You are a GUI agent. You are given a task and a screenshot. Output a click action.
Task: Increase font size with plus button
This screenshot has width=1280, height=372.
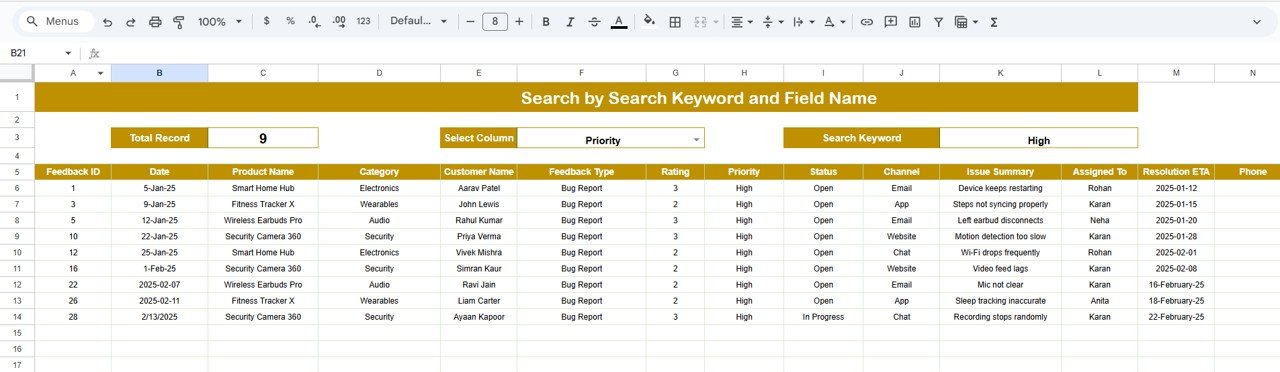pyautogui.click(x=519, y=21)
